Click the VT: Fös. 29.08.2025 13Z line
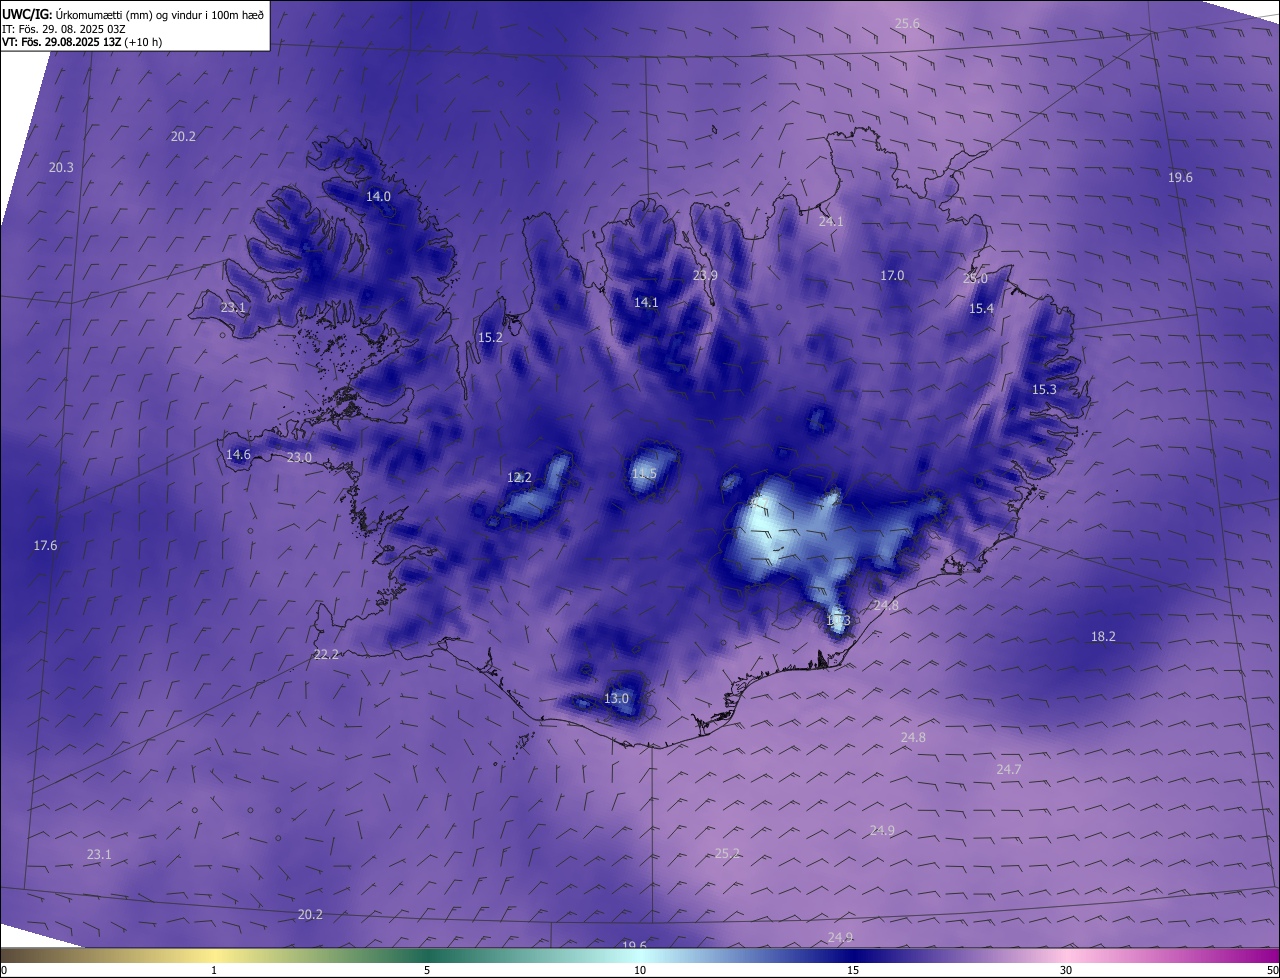This screenshot has height=978, width=1280. coord(82,42)
